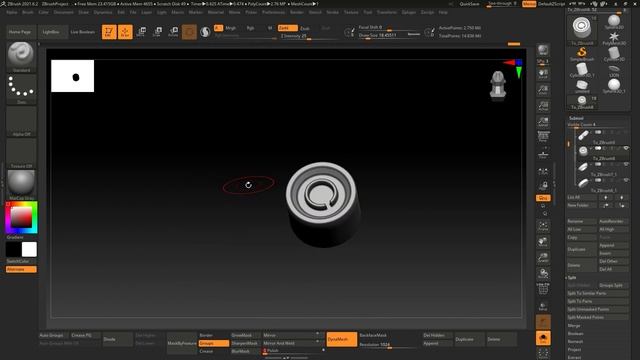Expand the Remesh section
640x360 pixels.
[575, 342]
